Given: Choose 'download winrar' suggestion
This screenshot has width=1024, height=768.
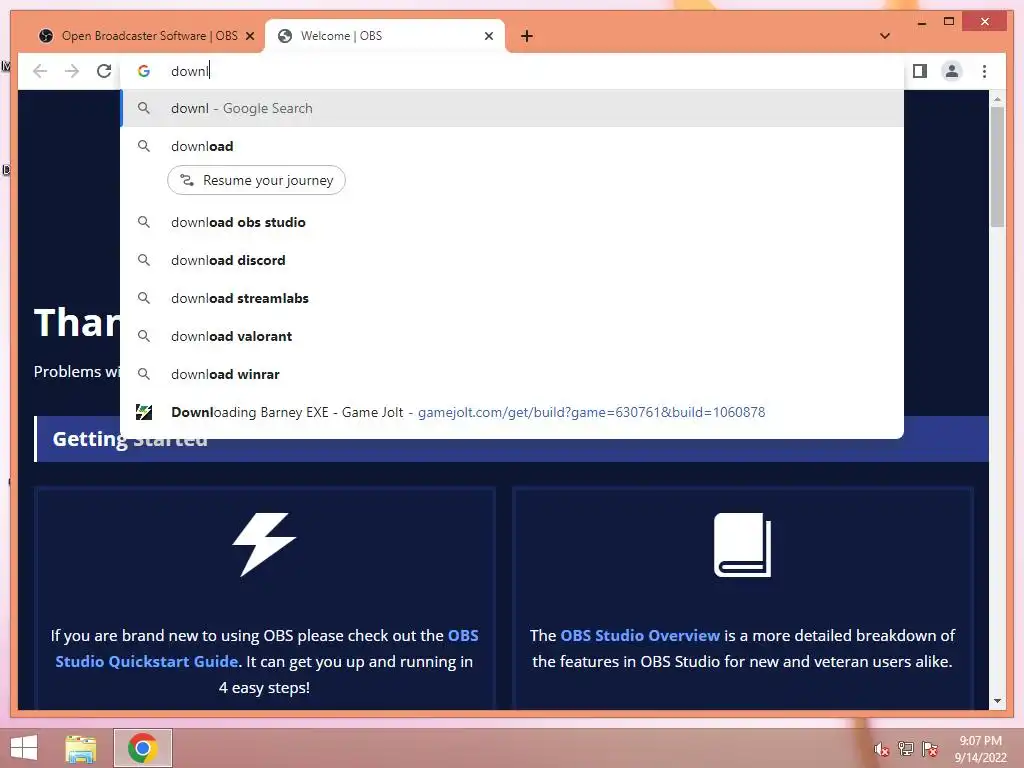Looking at the screenshot, I should pyautogui.click(x=512, y=374).
